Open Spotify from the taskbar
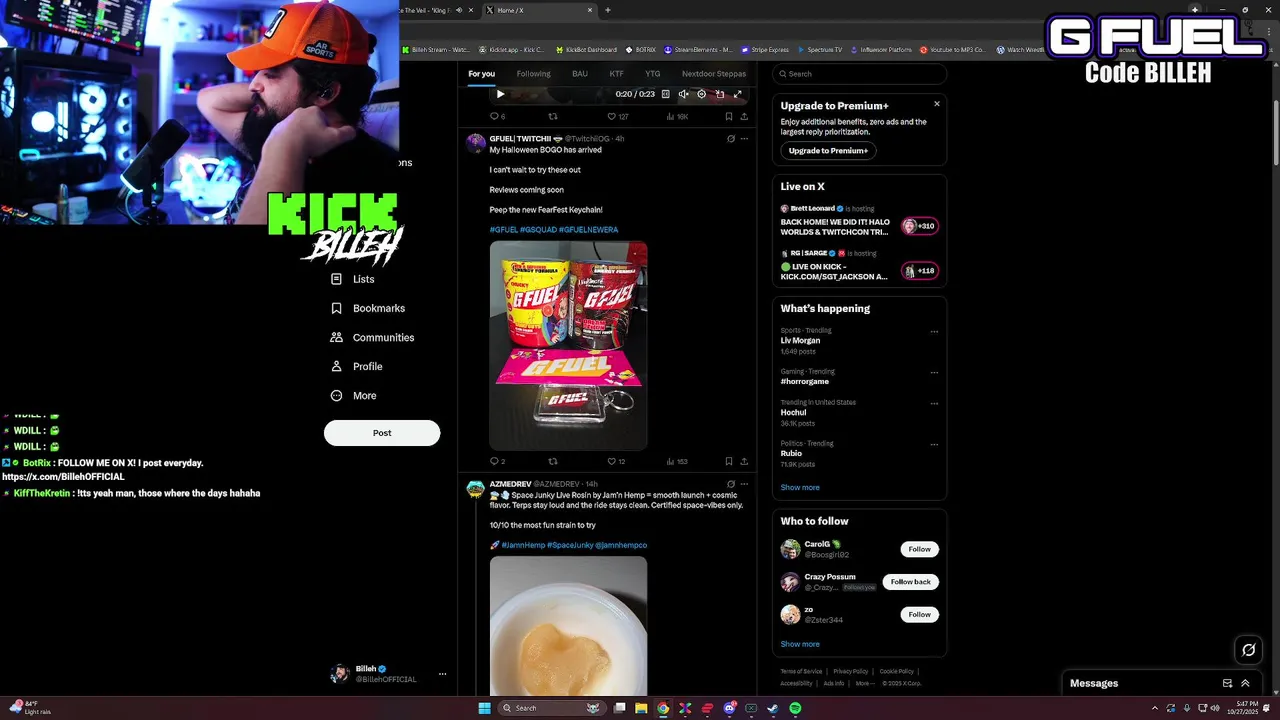This screenshot has width=1280, height=720. point(795,708)
